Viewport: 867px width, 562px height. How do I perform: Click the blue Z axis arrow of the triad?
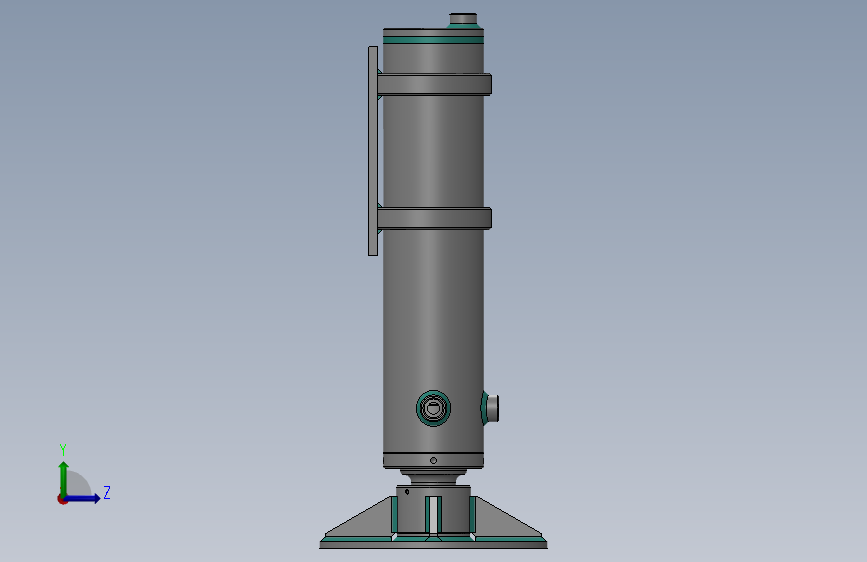[83, 498]
